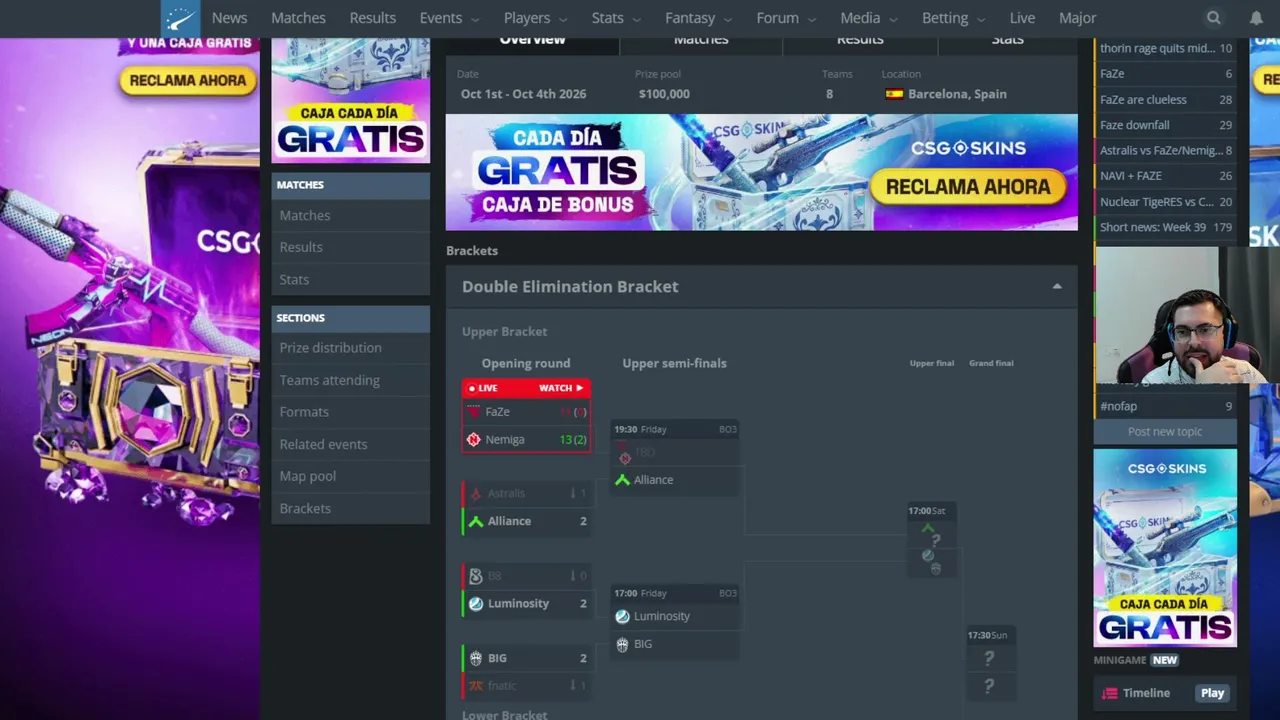
Task: Open Related events in the sidebar
Action: pos(323,444)
